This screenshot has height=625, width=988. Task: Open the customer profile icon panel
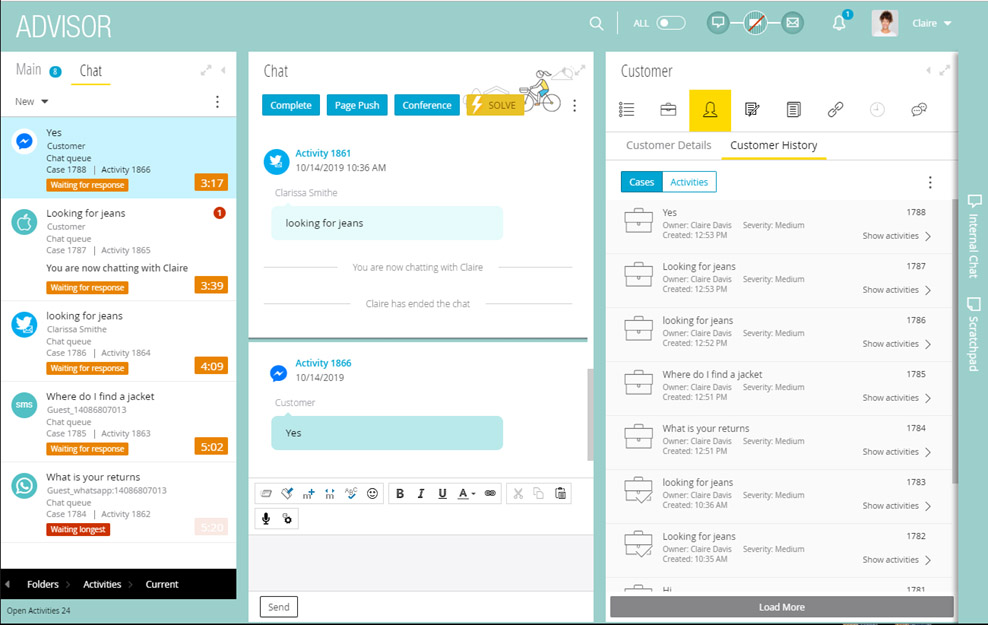pos(711,110)
